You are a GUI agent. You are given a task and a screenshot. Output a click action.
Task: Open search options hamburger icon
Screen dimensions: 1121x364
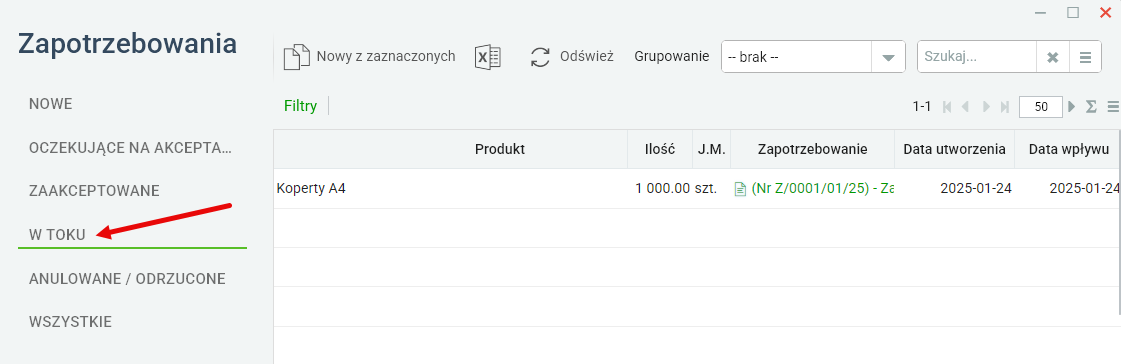click(x=1085, y=57)
